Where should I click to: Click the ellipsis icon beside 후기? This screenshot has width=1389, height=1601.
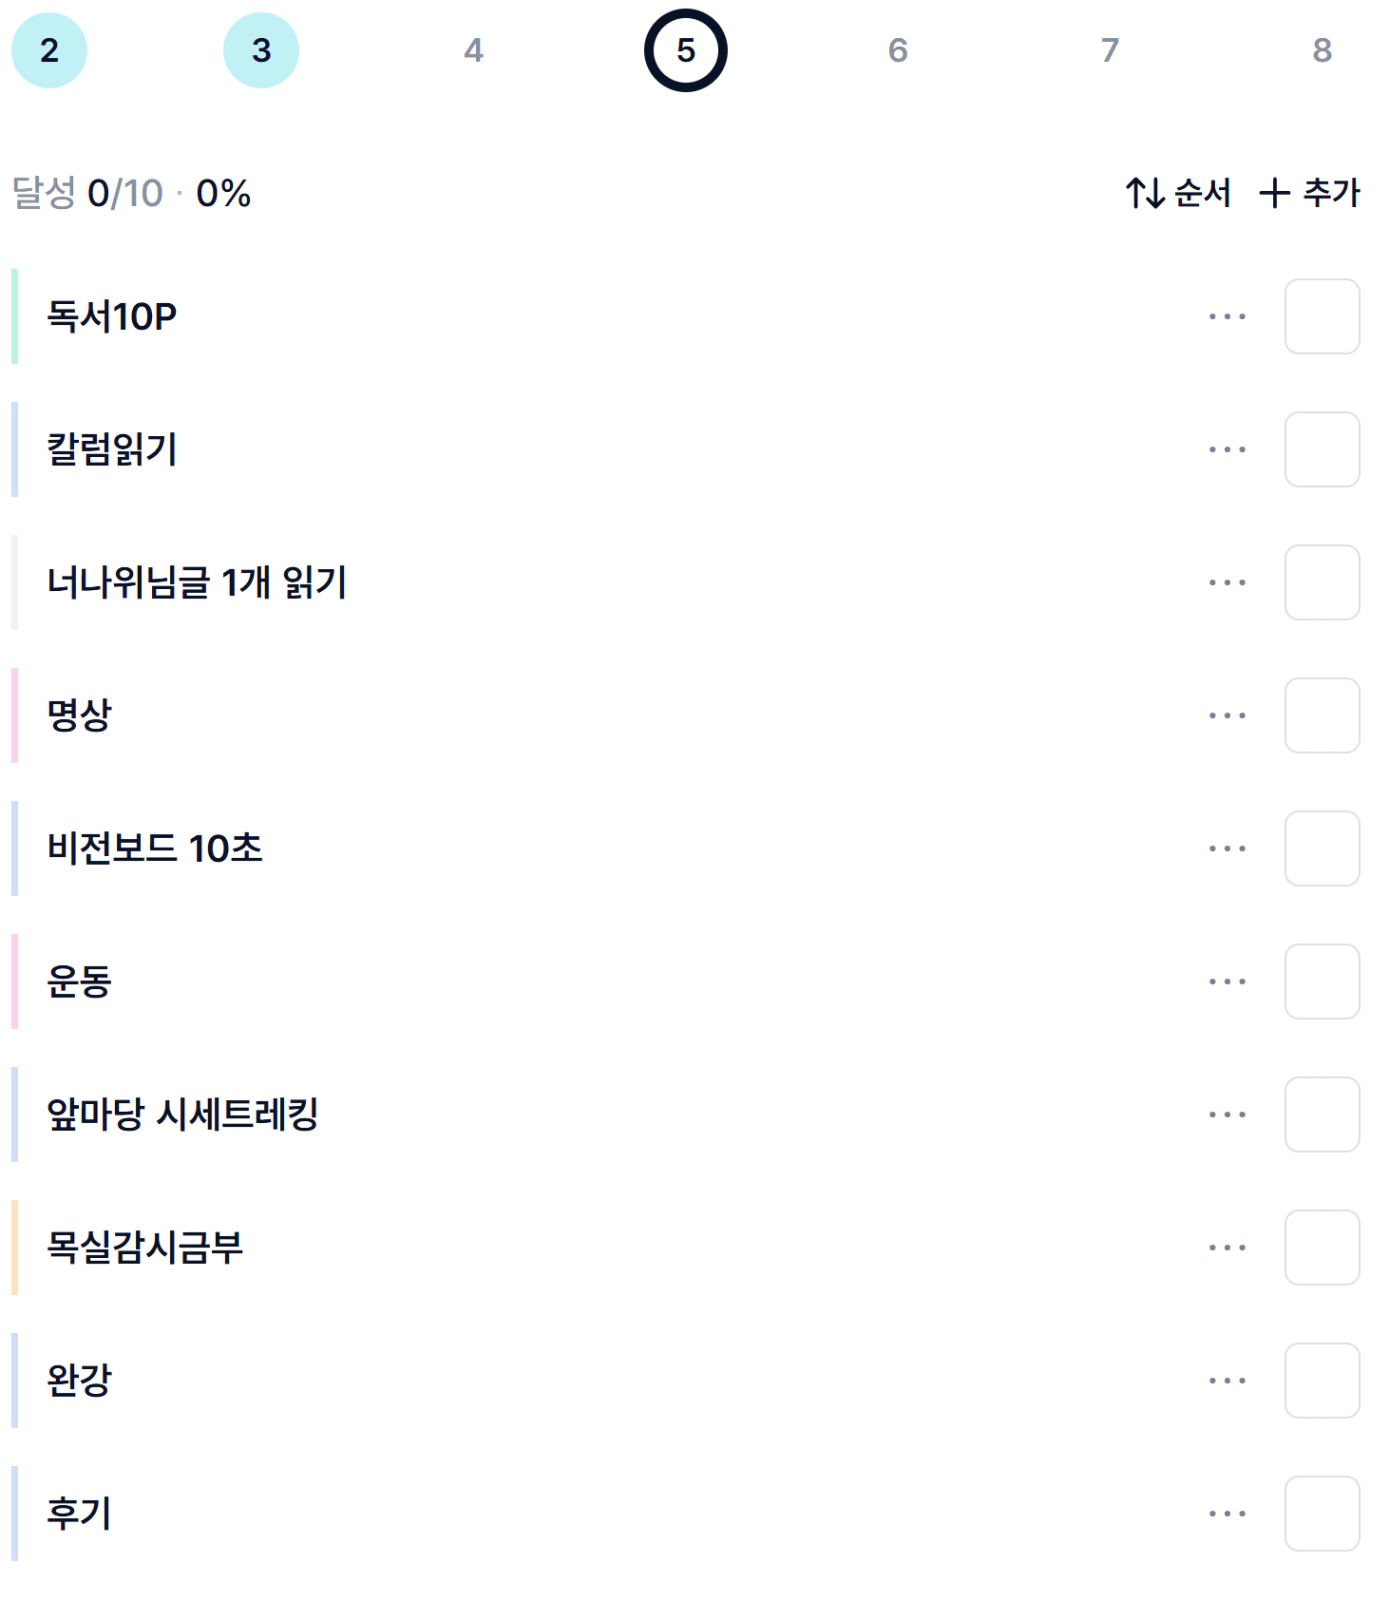click(x=1227, y=1514)
